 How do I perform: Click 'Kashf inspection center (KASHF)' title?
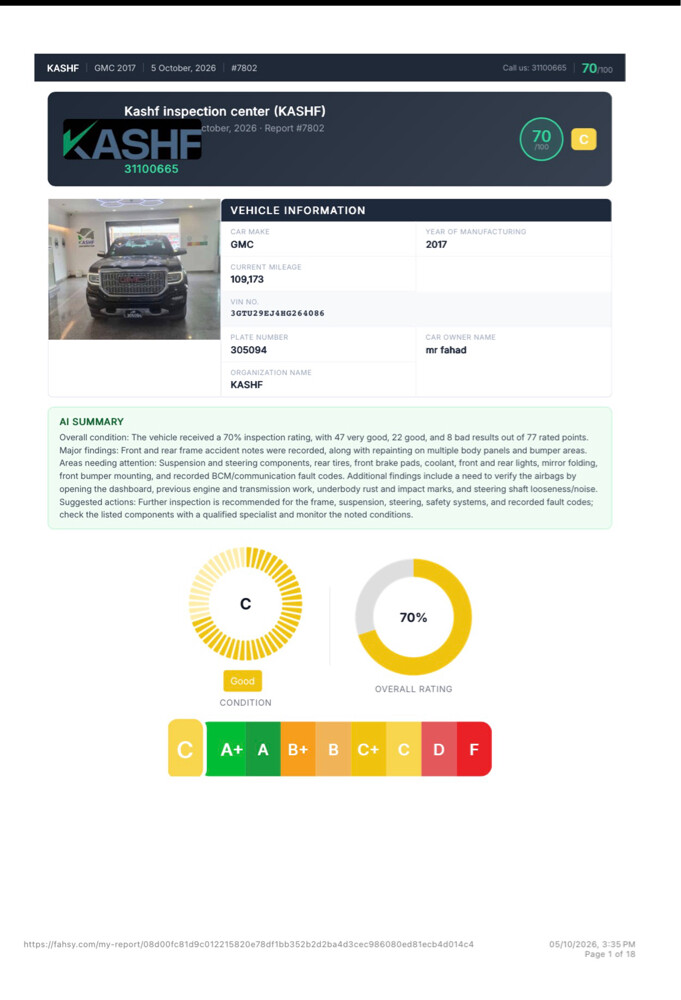point(225,111)
